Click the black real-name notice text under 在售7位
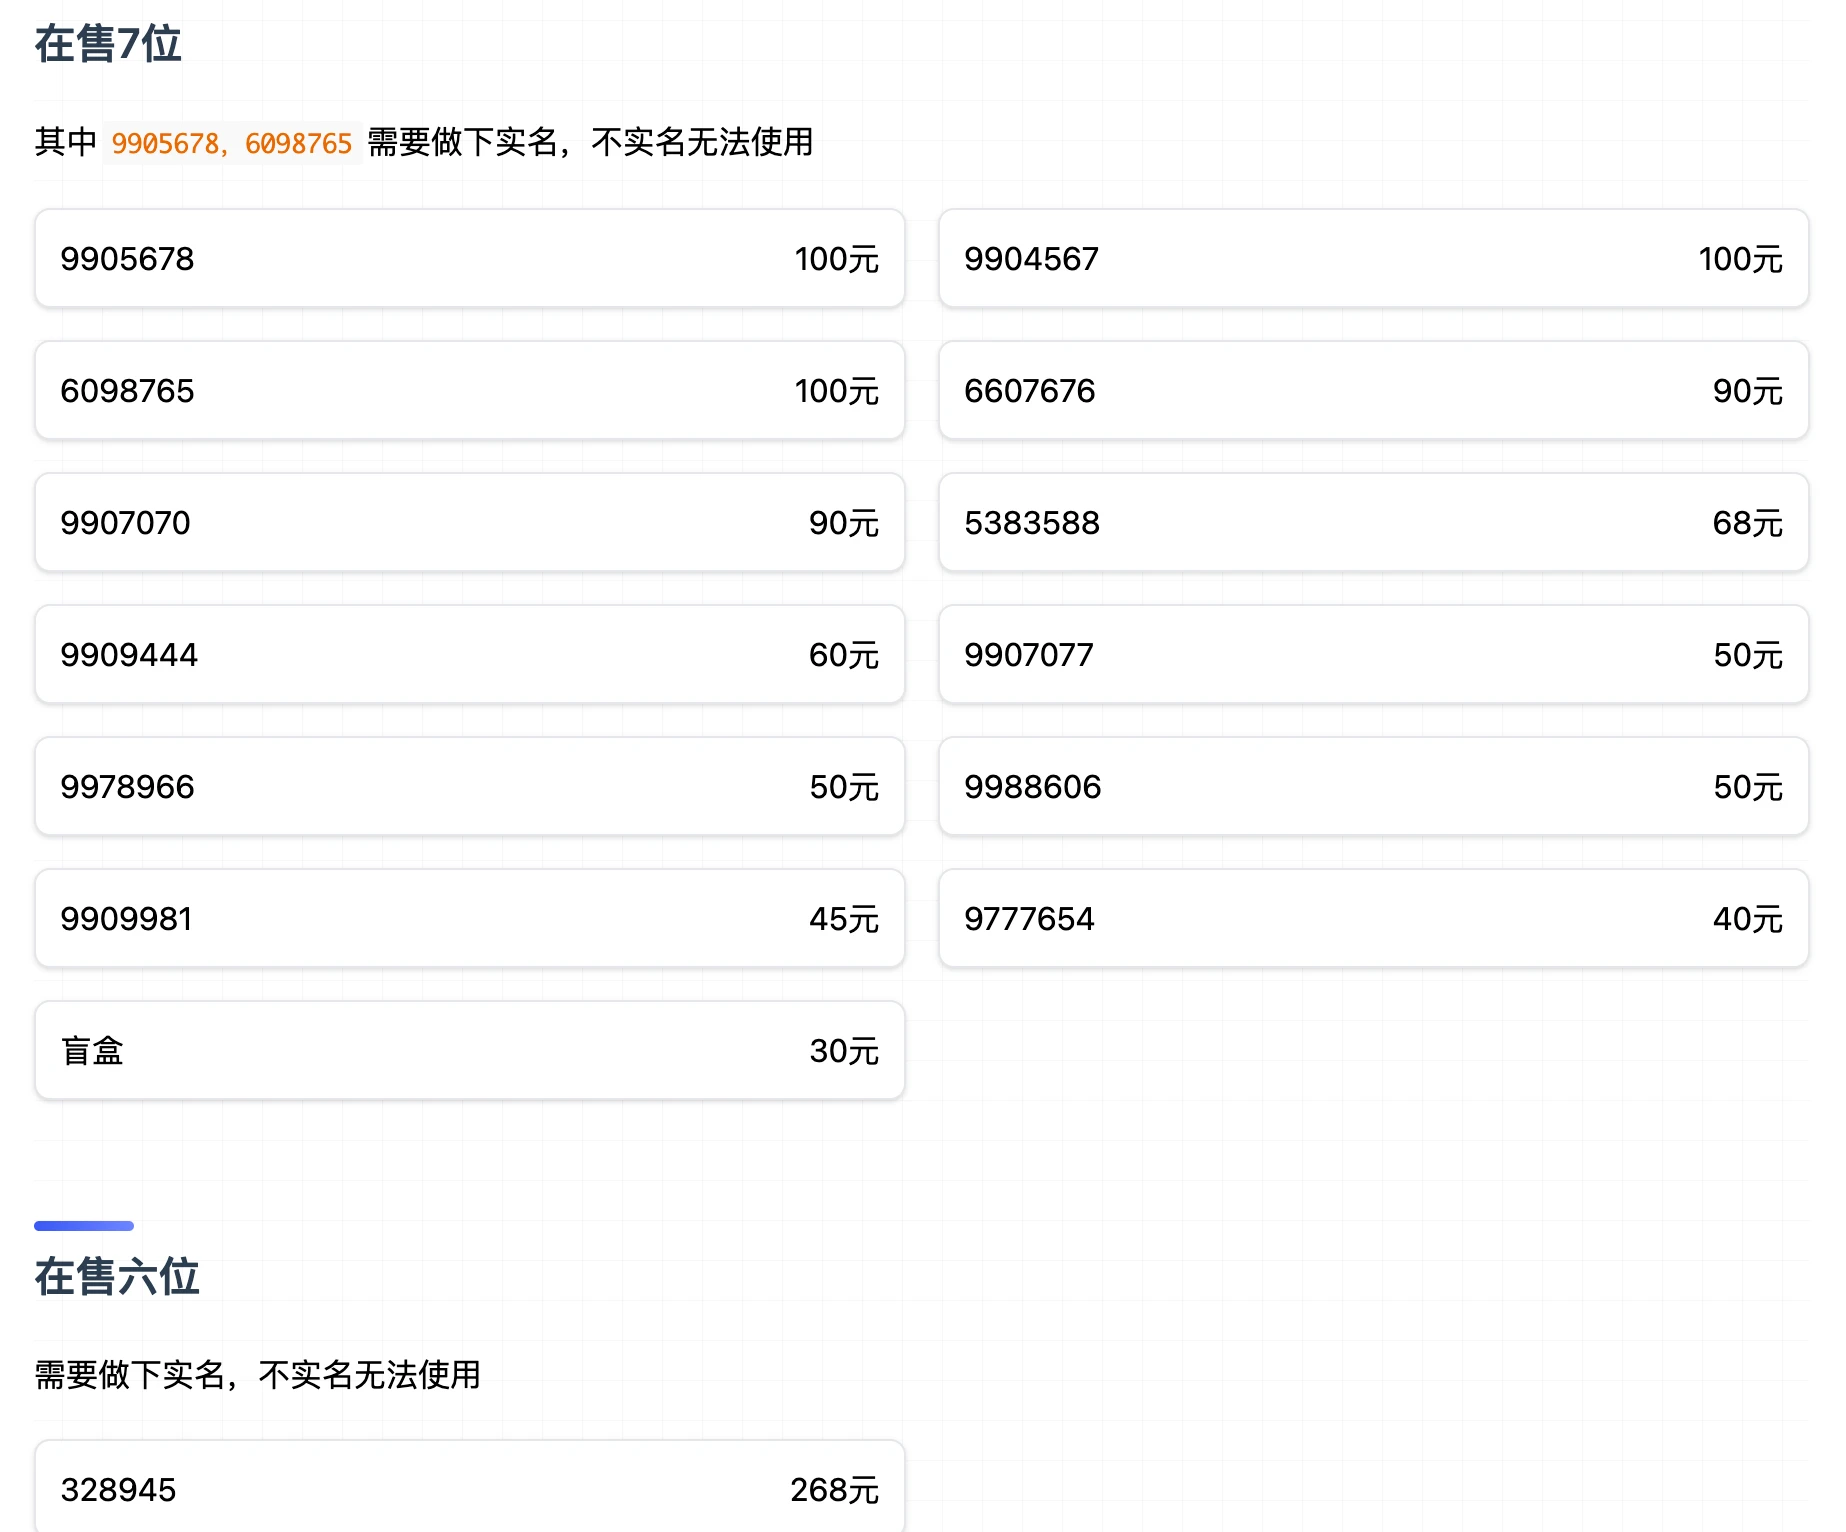This screenshot has width=1846, height=1532. (590, 143)
